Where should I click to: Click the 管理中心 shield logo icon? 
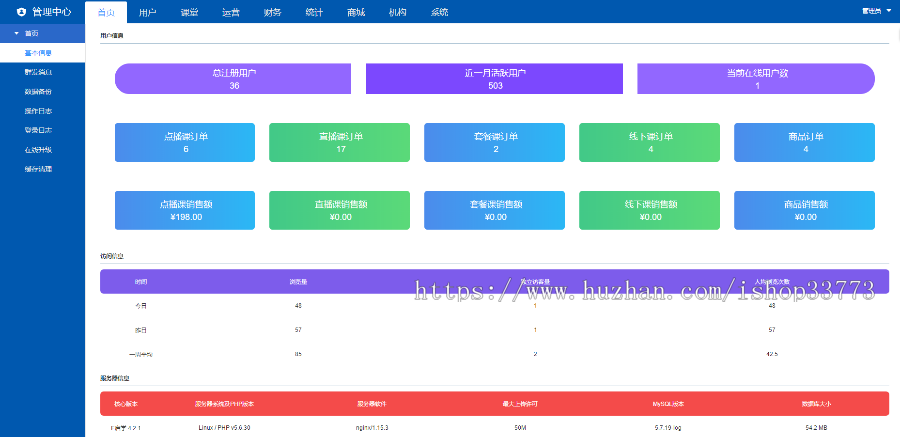point(21,12)
